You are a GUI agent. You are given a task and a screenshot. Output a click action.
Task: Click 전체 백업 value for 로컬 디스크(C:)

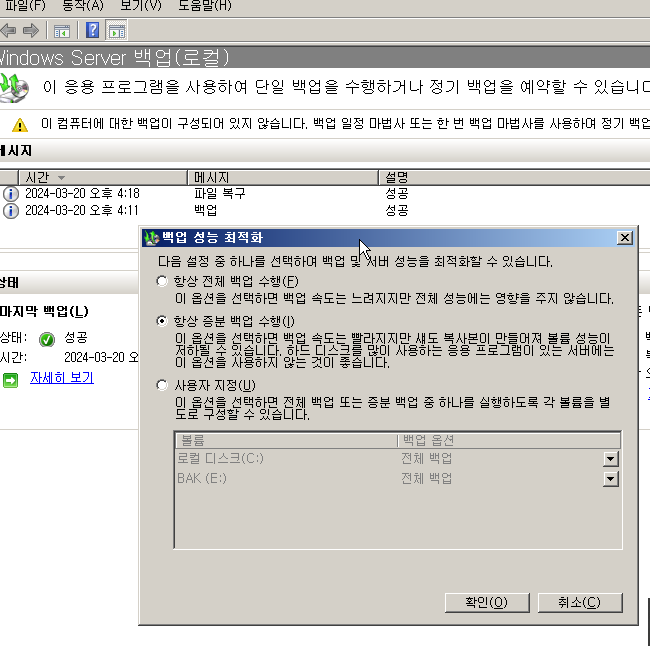tap(426, 459)
